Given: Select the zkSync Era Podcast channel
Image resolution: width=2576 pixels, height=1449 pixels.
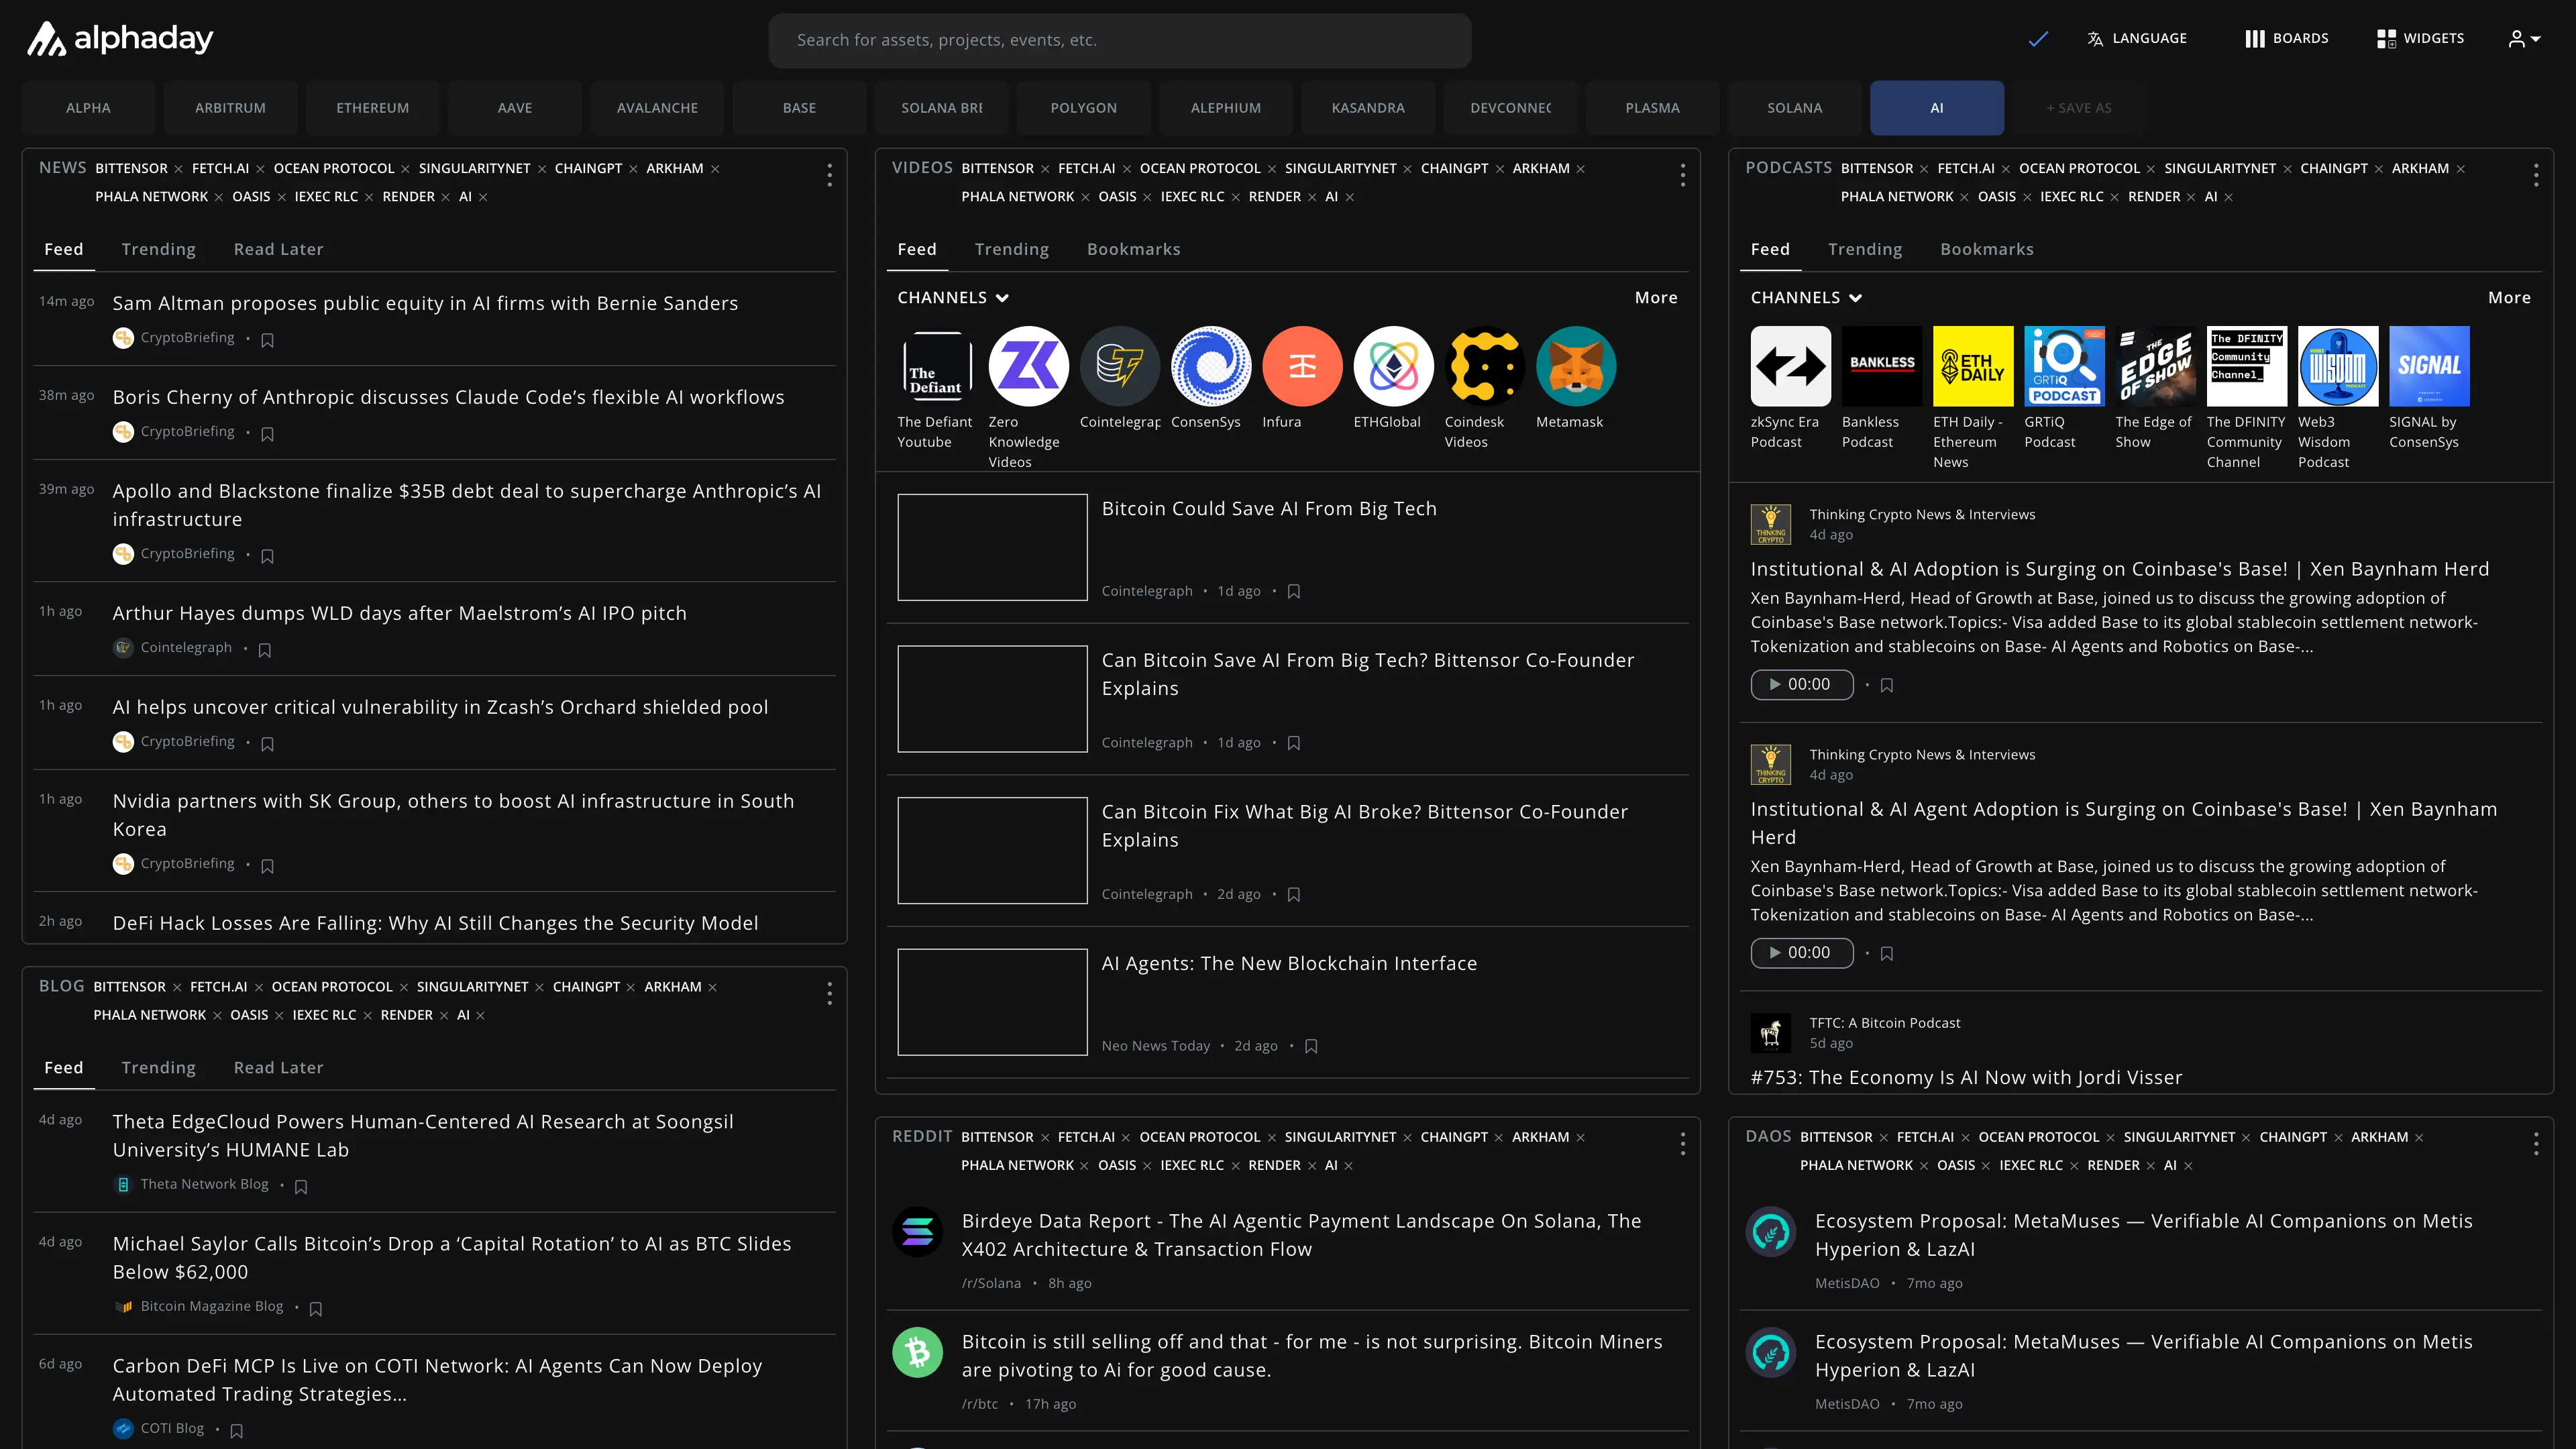Looking at the screenshot, I should (x=1790, y=366).
